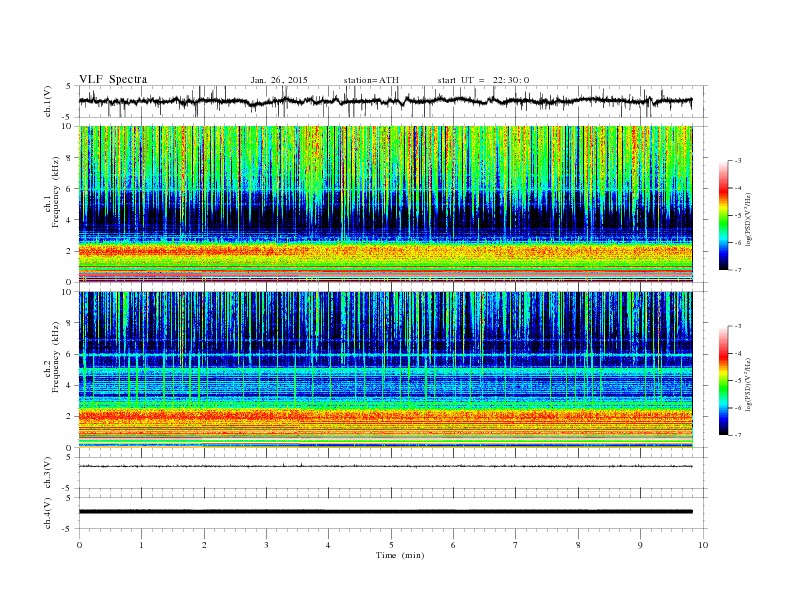
Task: Click the 'ch.1(V)' waveform axis label
Action: pyautogui.click(x=48, y=101)
